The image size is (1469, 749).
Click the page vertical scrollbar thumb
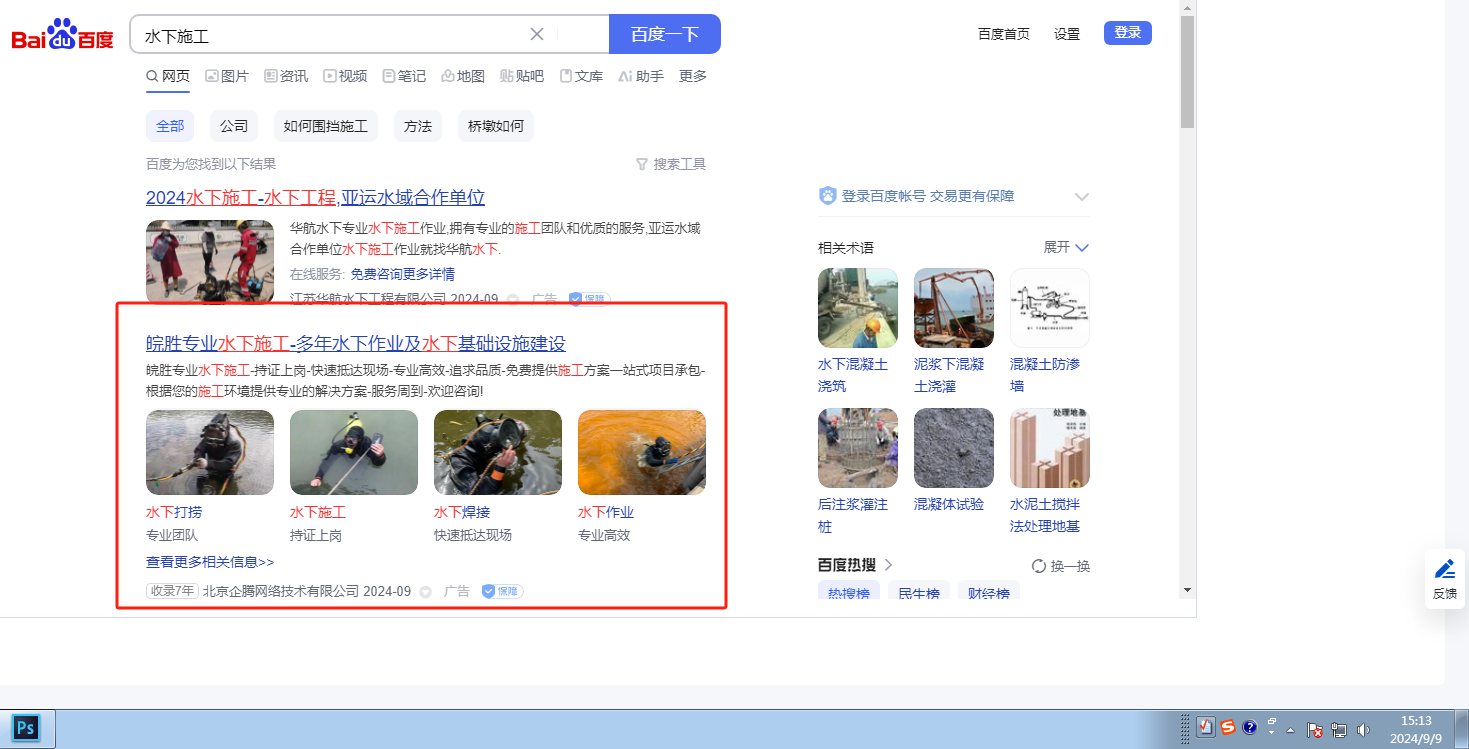pos(1188,72)
